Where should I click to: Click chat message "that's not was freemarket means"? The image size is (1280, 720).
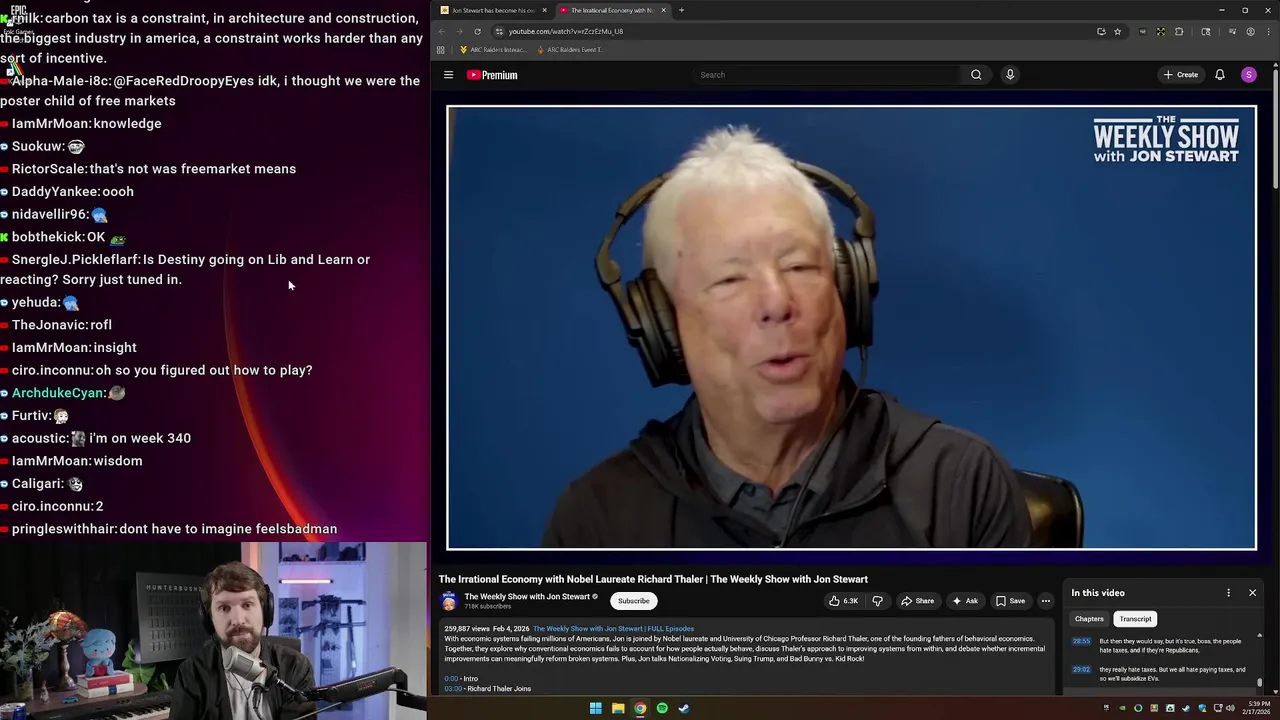point(194,169)
